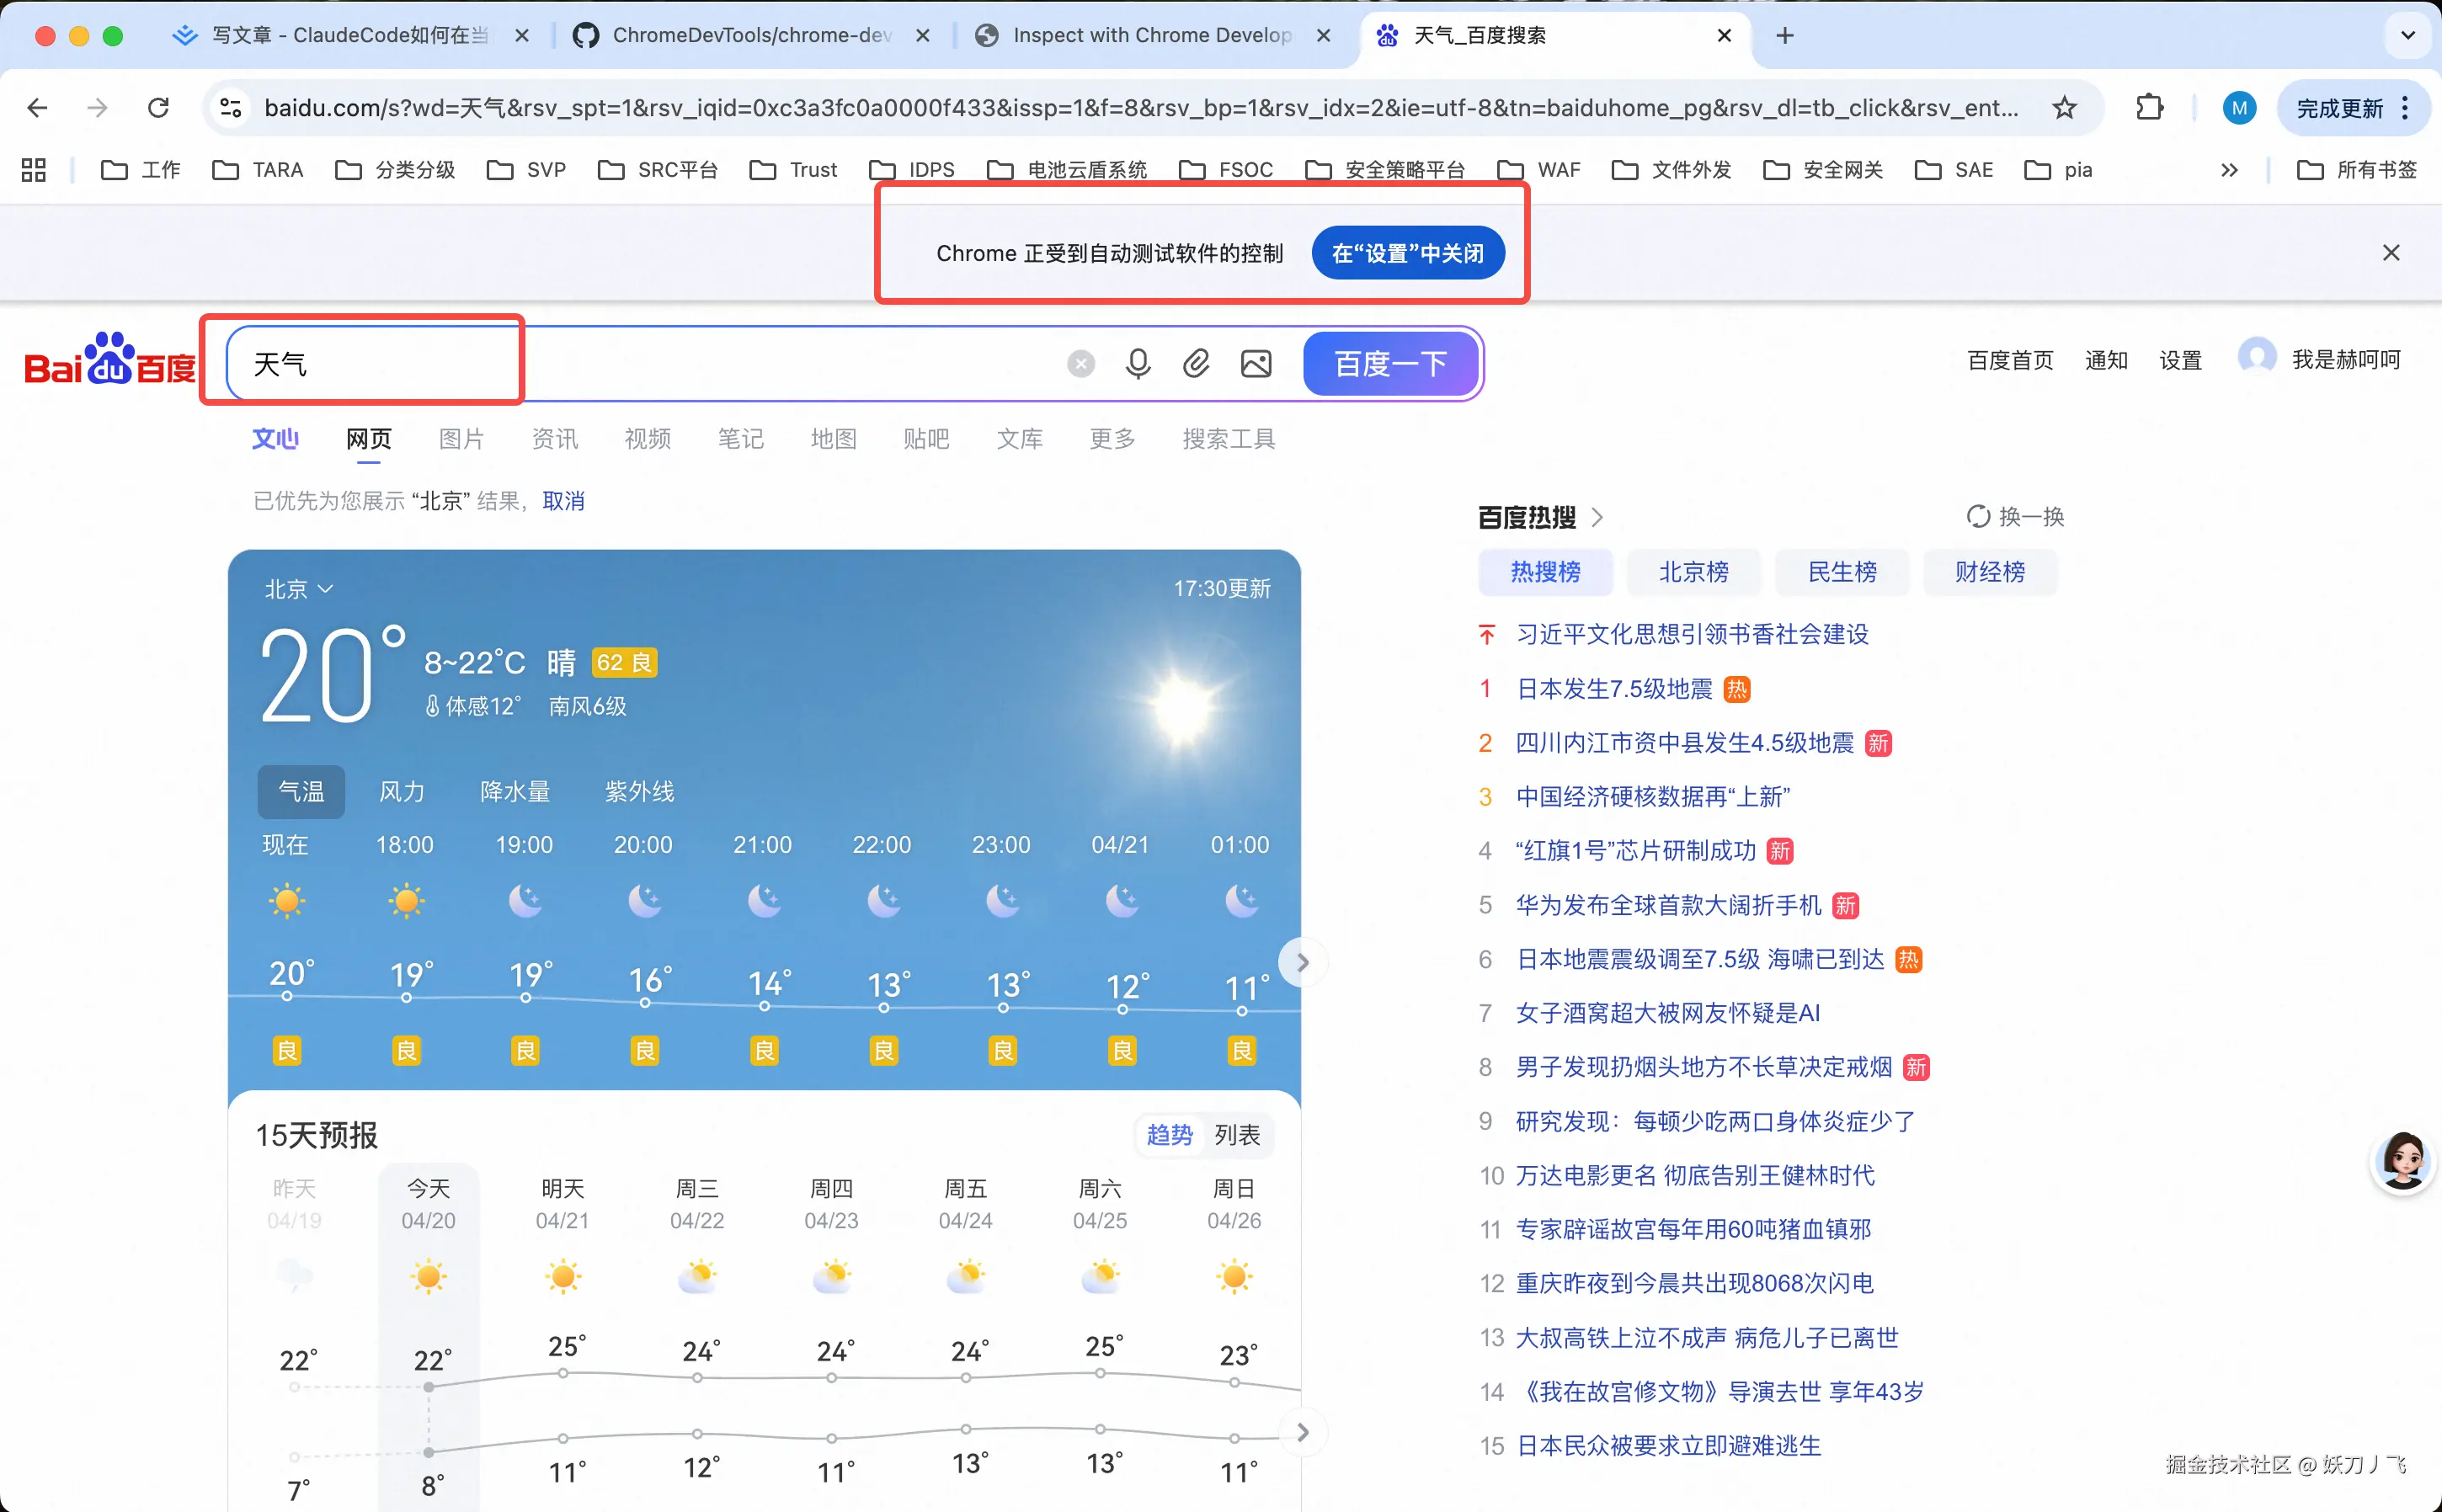Switch 15-day forecast to 趋势 view
2442x1512 pixels.
pyautogui.click(x=1169, y=1135)
